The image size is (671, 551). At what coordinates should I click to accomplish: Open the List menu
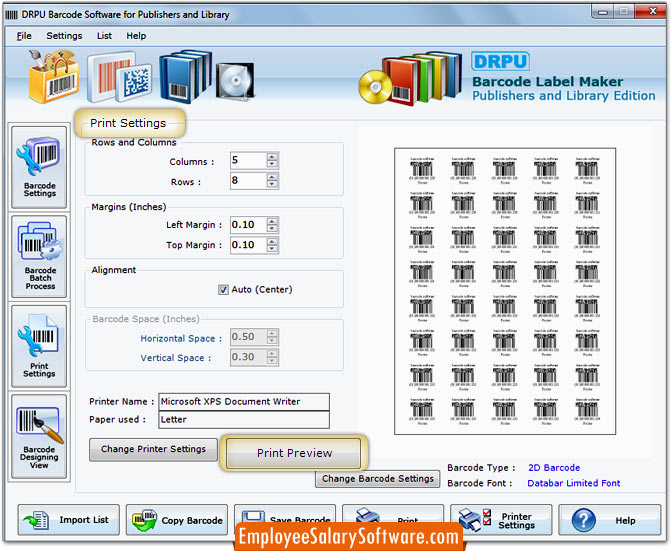click(x=104, y=36)
